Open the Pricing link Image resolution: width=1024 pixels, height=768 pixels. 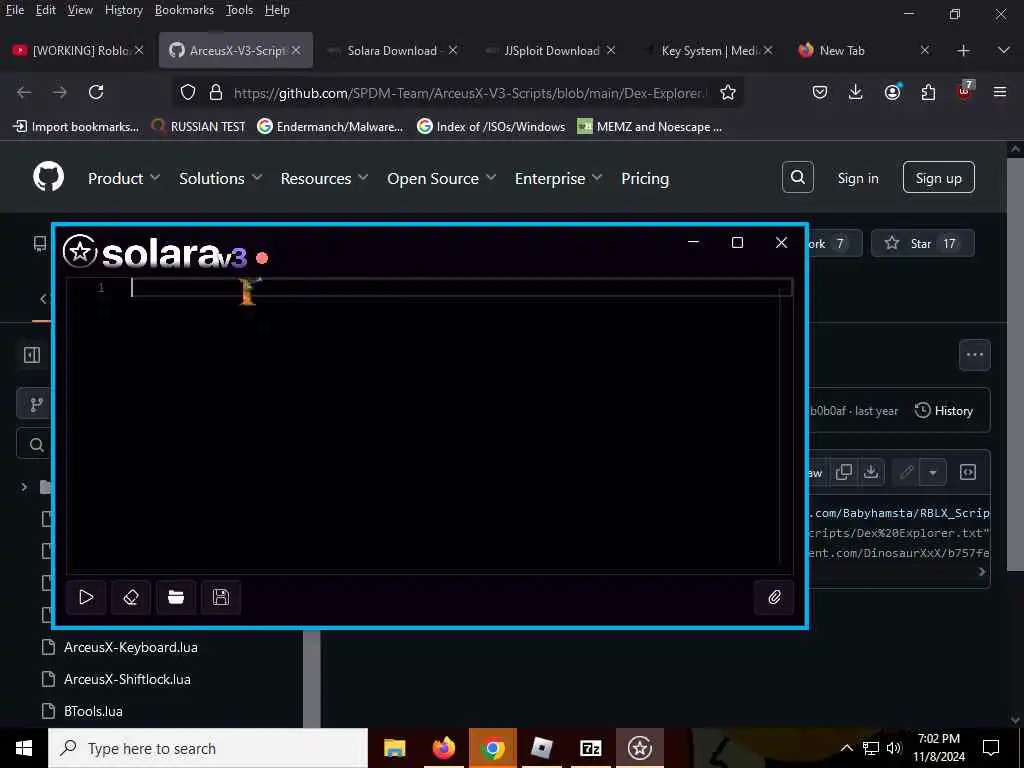point(645,178)
